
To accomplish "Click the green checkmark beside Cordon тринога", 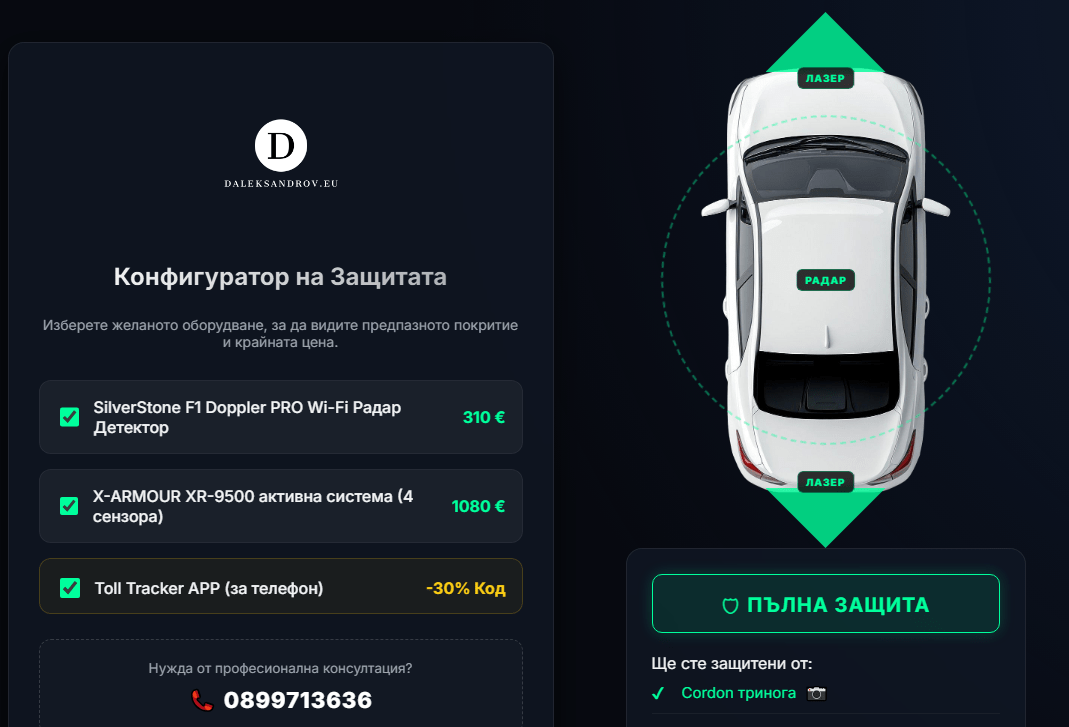I will [658, 694].
